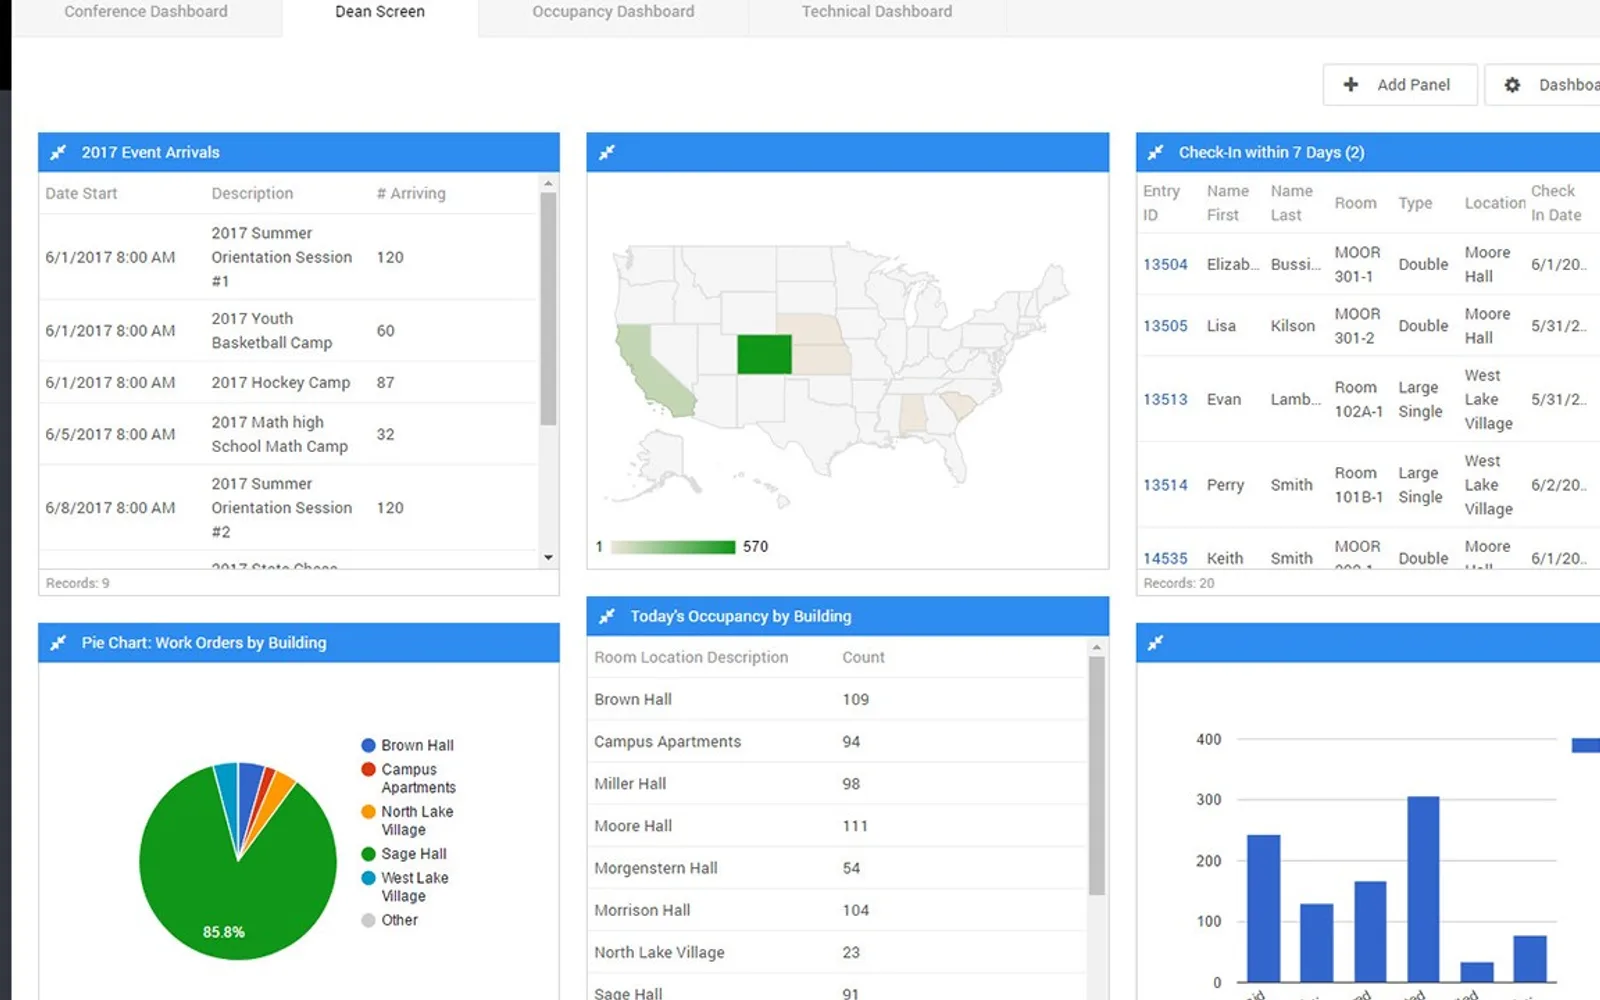Click the gear icon beside Dashboard
This screenshot has height=1000, width=1600.
tap(1512, 85)
